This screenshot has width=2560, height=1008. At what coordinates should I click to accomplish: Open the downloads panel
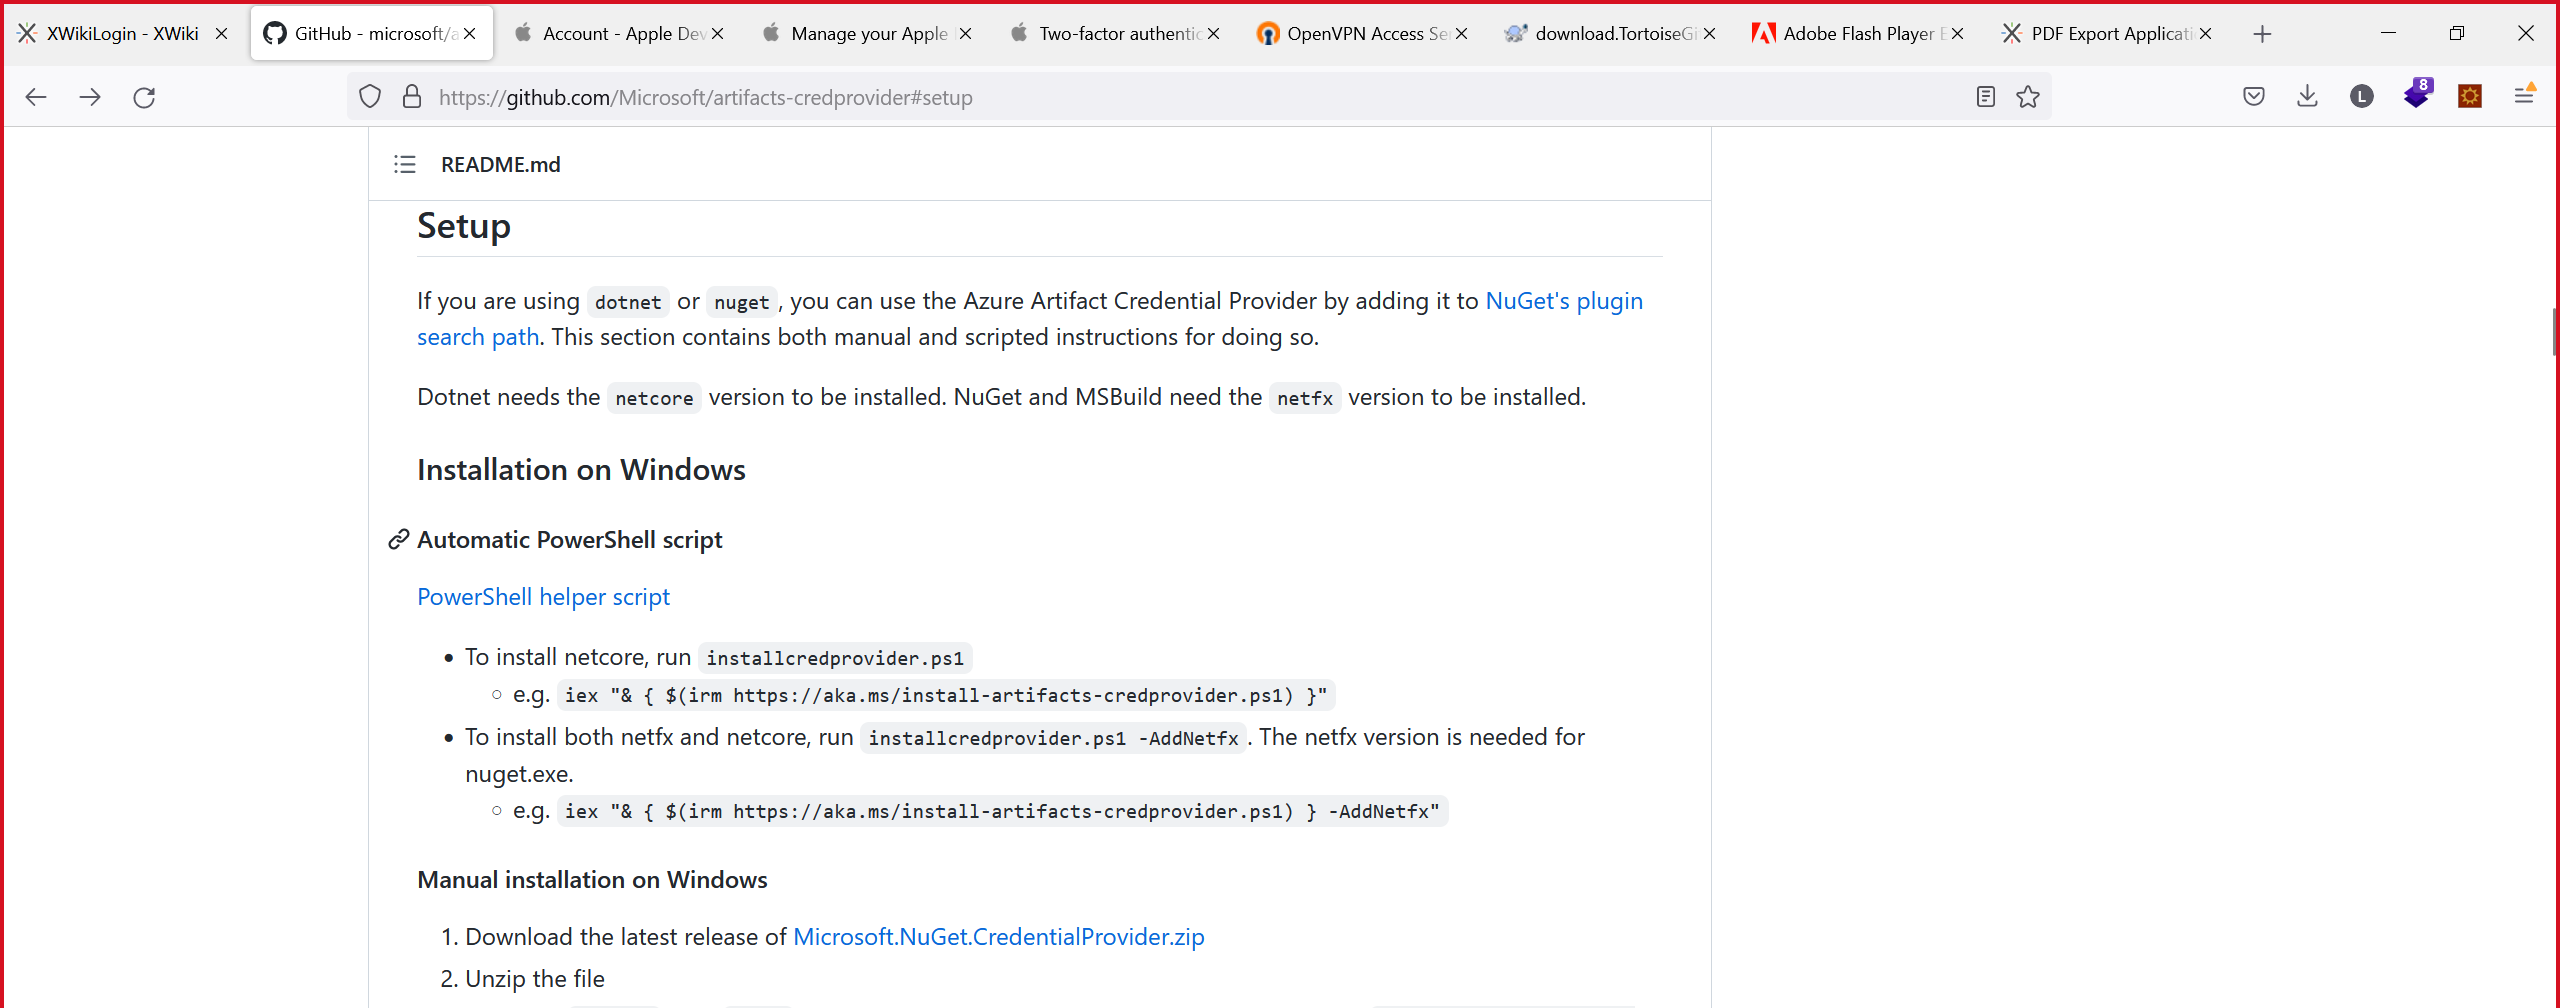click(x=2308, y=97)
